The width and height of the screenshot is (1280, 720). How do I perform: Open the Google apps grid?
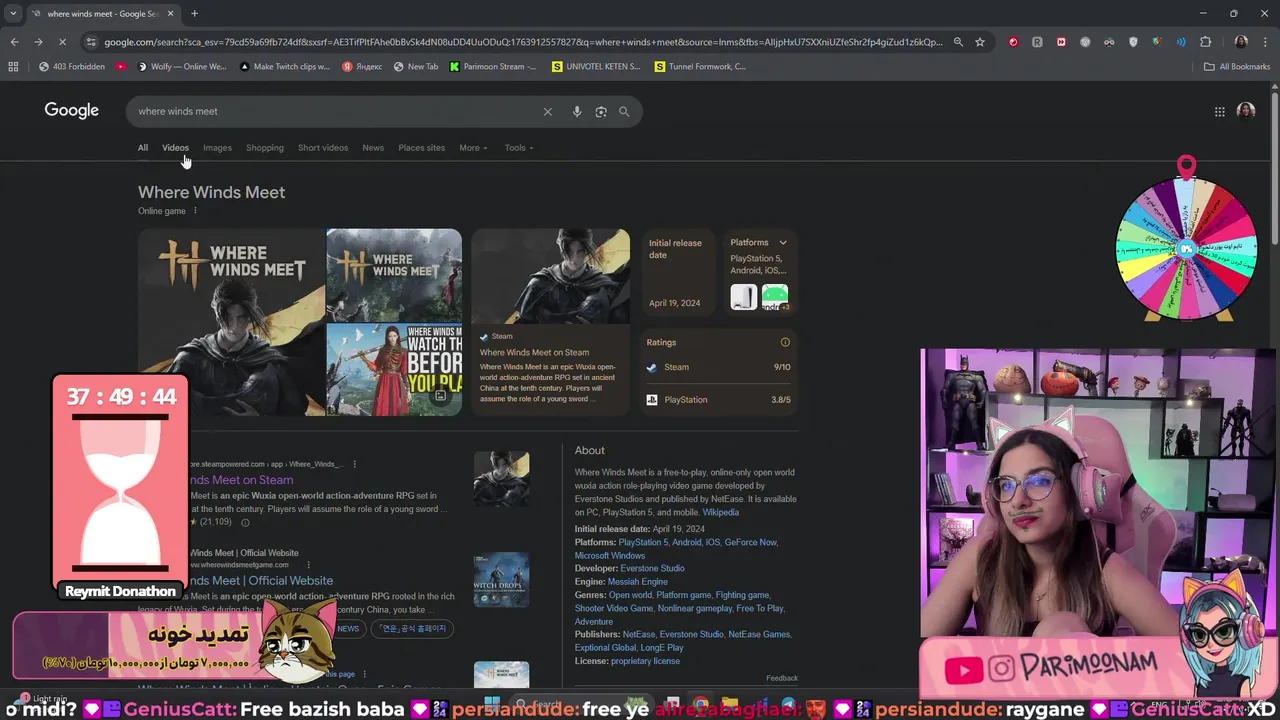[x=1220, y=112]
